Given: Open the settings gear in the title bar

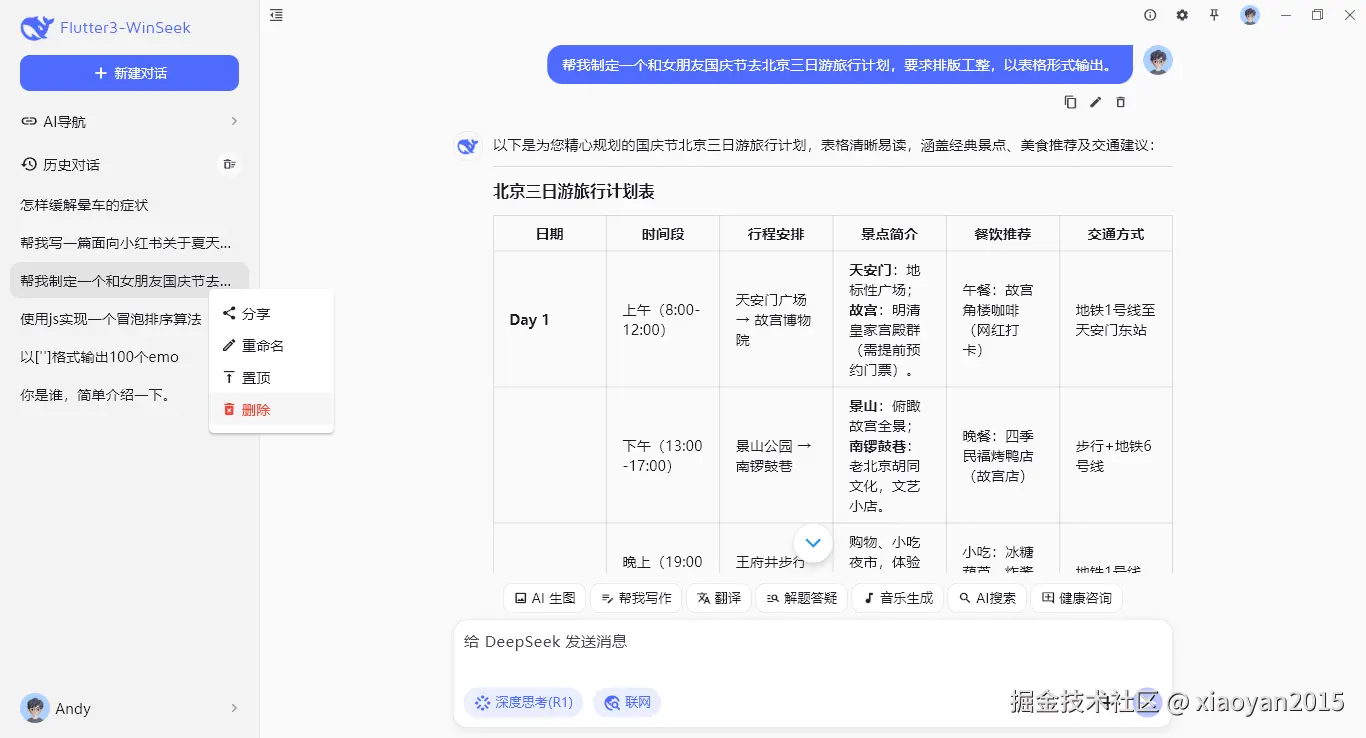Looking at the screenshot, I should click(x=1182, y=15).
